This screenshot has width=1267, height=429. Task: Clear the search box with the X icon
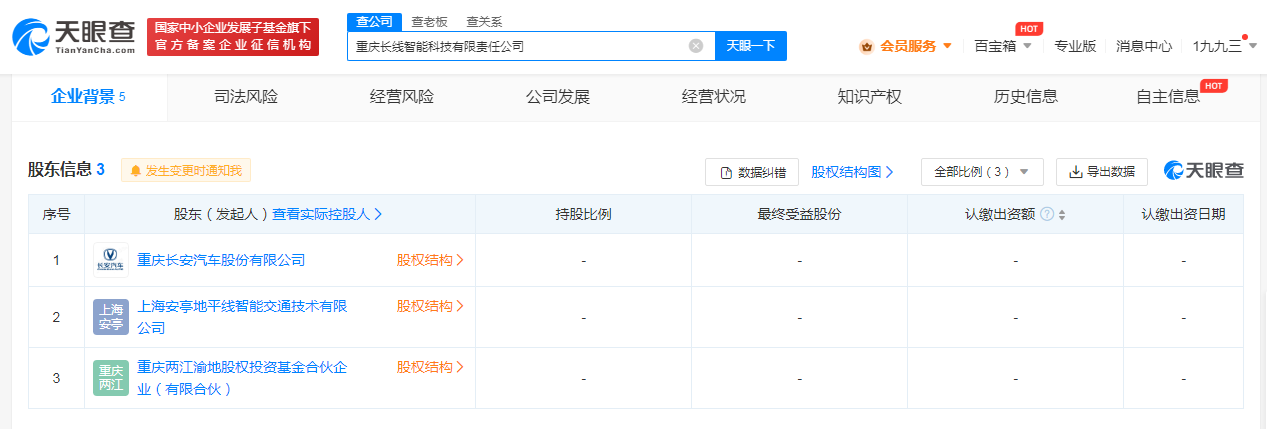(x=696, y=46)
